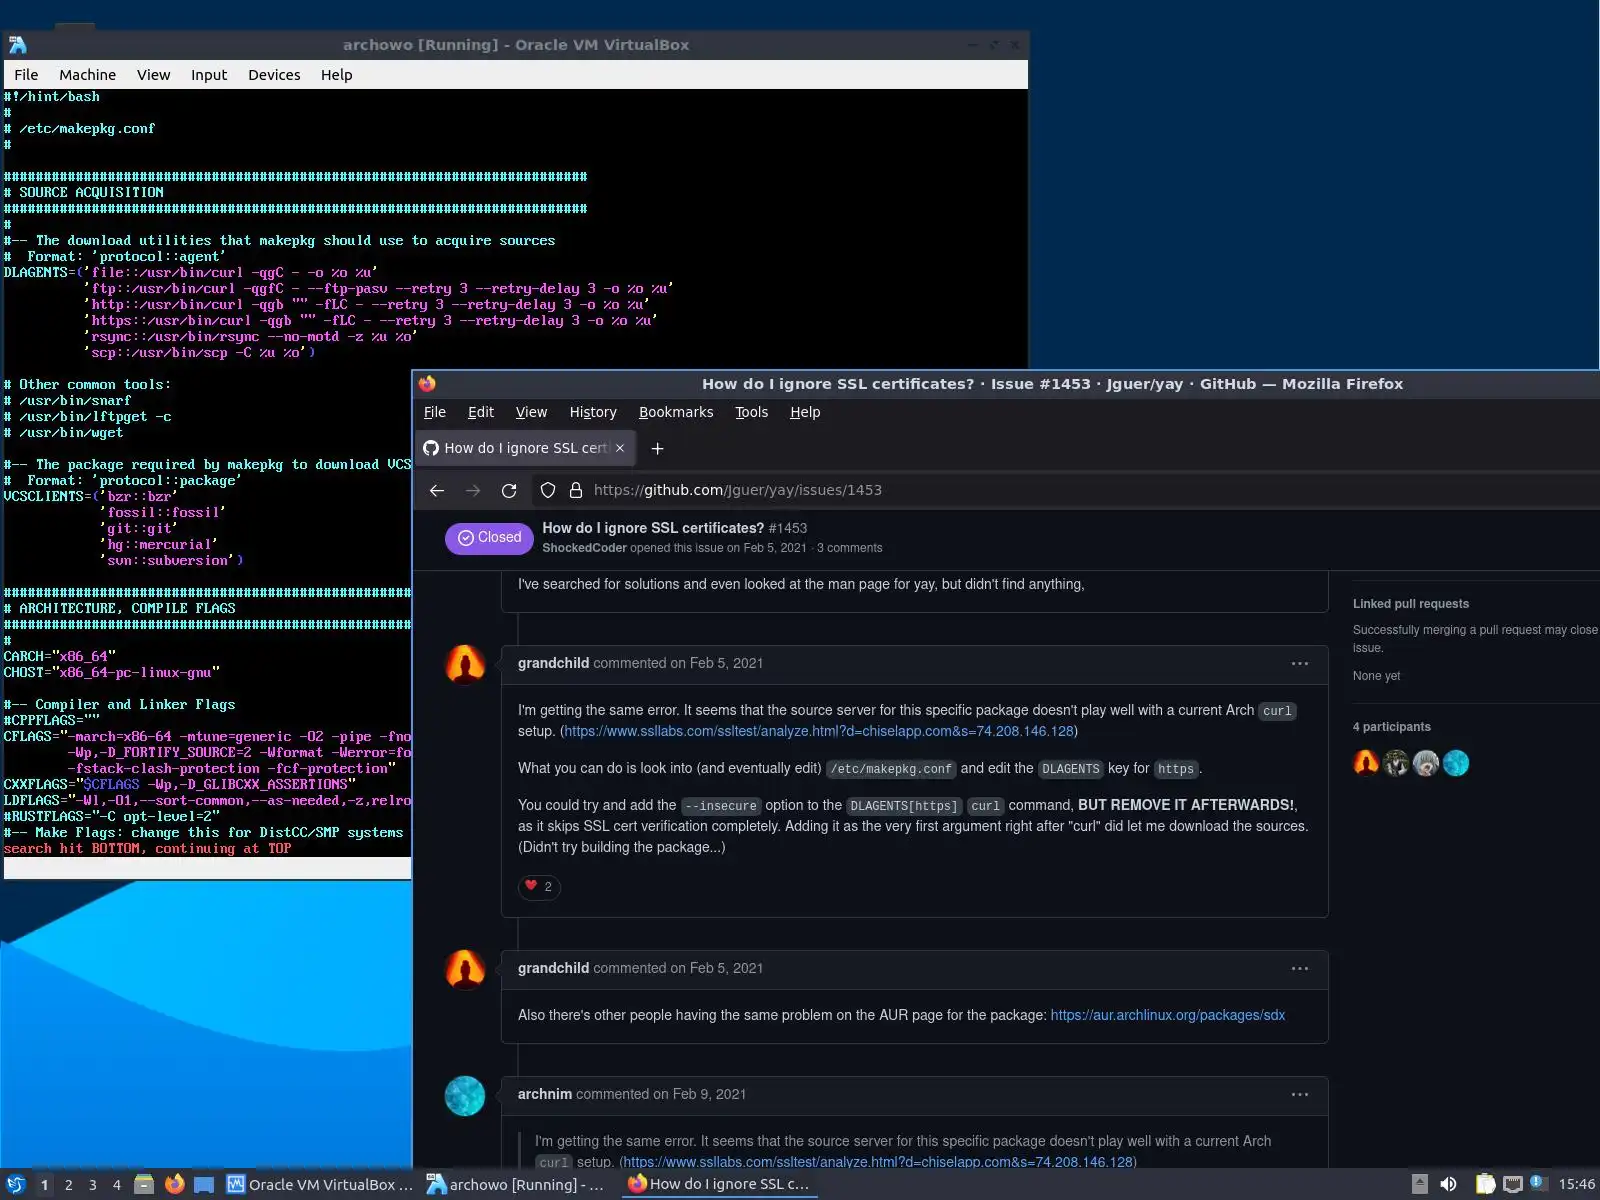
Task: Switch to archowo [Running] taskbar entry
Action: click(516, 1185)
